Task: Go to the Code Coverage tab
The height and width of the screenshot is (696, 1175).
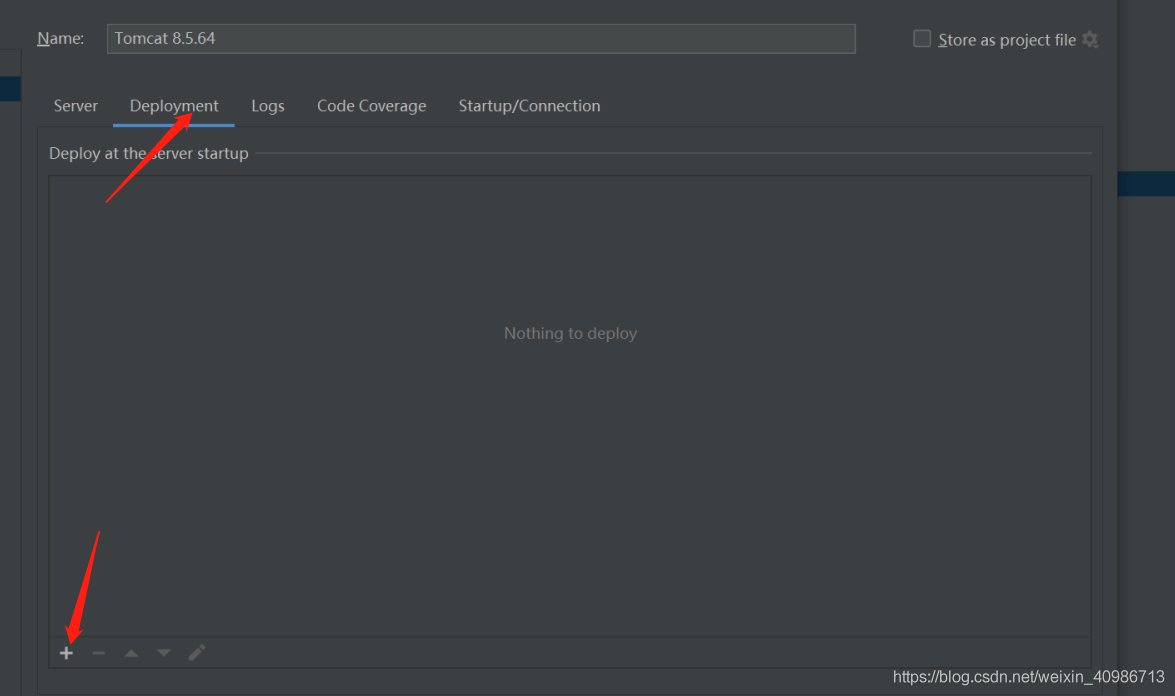Action: click(x=371, y=106)
